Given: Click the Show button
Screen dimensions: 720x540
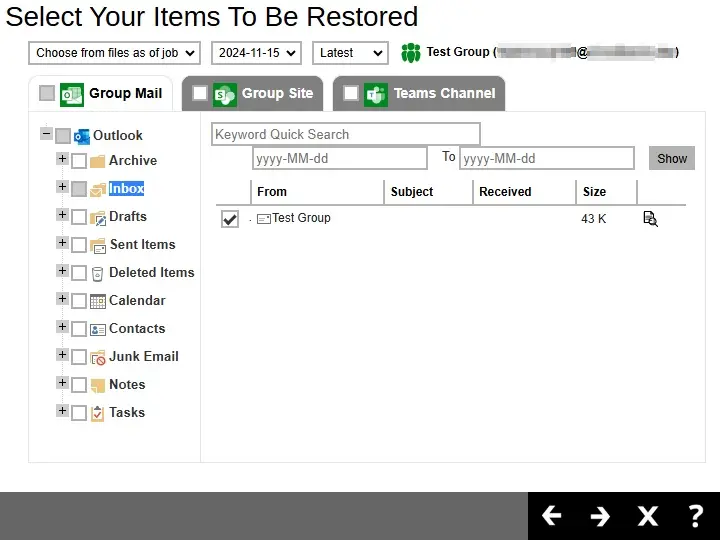Looking at the screenshot, I should (672, 158).
